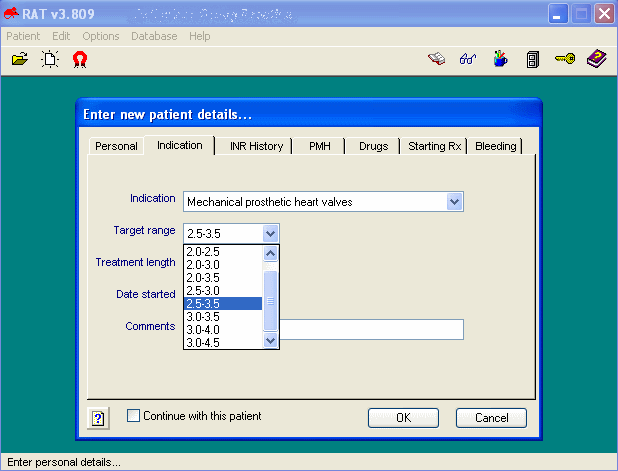Open the Database menu
This screenshot has height=471, width=618.
click(154, 36)
